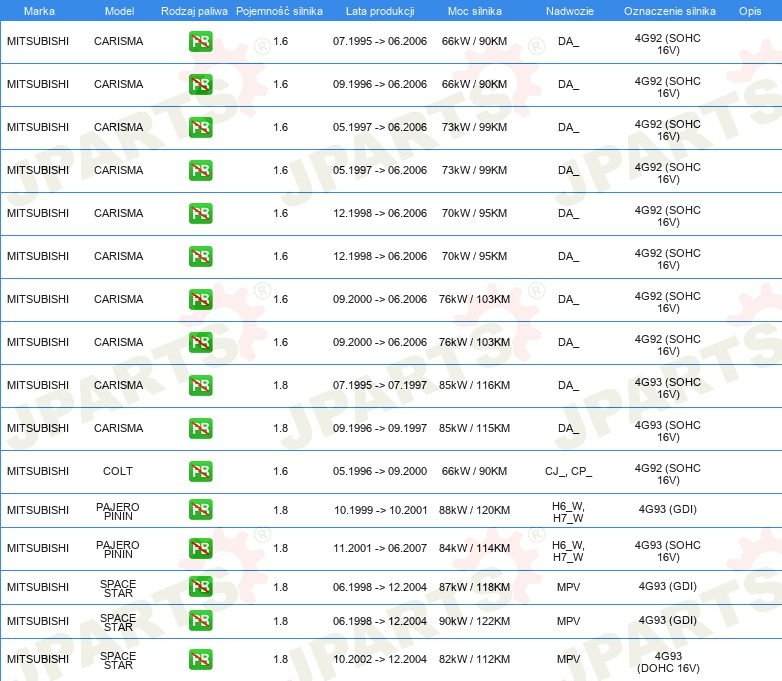The height and width of the screenshot is (681, 782).
Task: Click the Pojemność silnika column header
Action: tap(280, 11)
